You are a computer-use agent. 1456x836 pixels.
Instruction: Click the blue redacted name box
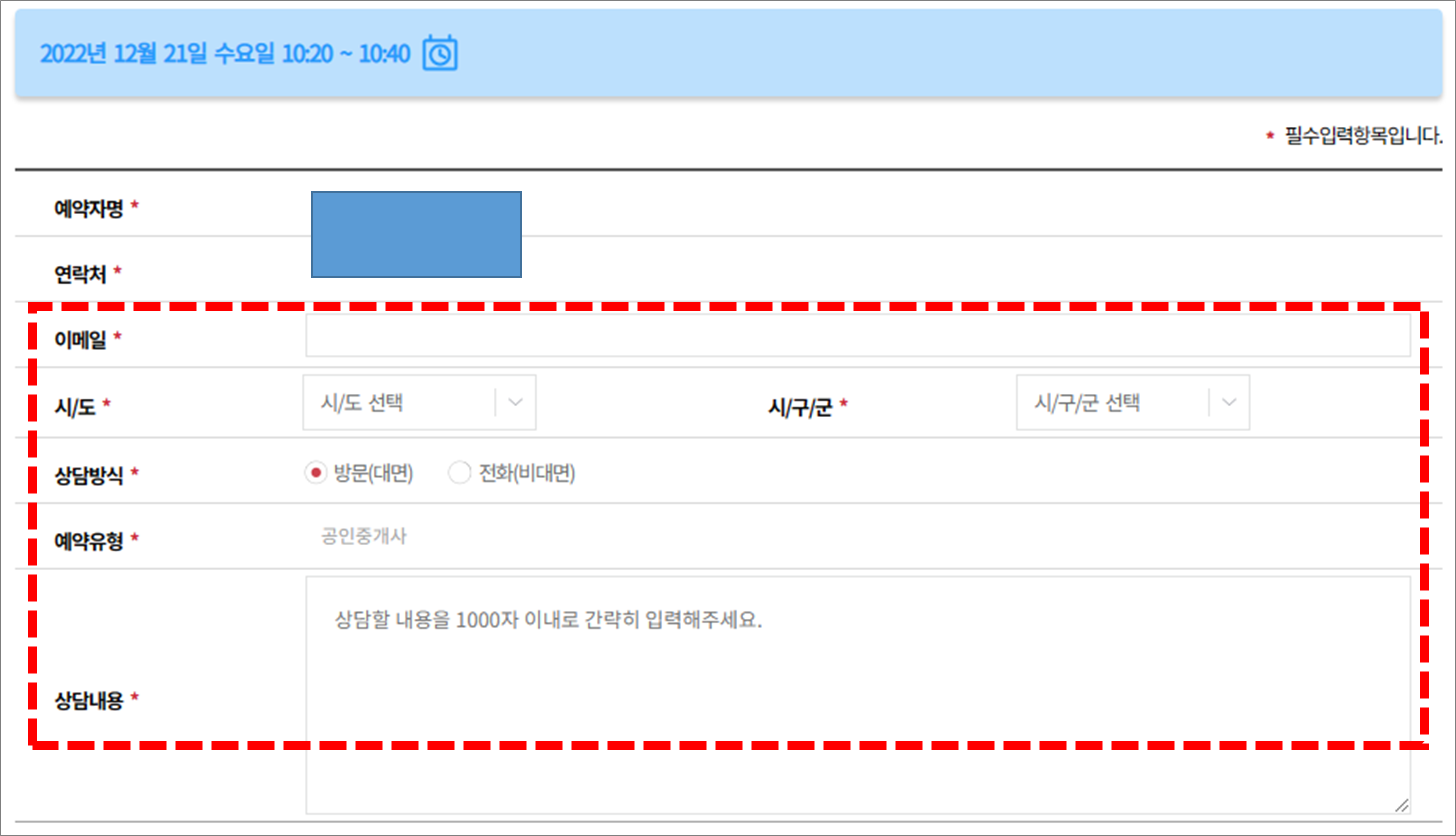point(417,234)
